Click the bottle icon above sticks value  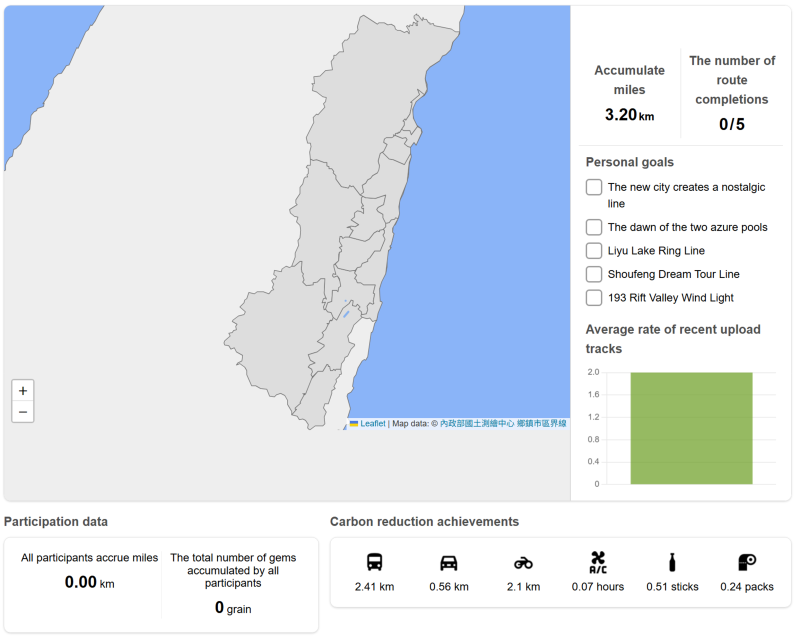click(x=672, y=562)
